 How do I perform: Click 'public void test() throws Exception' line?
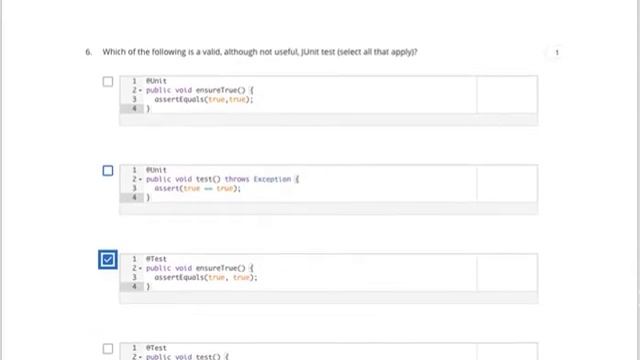[222, 179]
